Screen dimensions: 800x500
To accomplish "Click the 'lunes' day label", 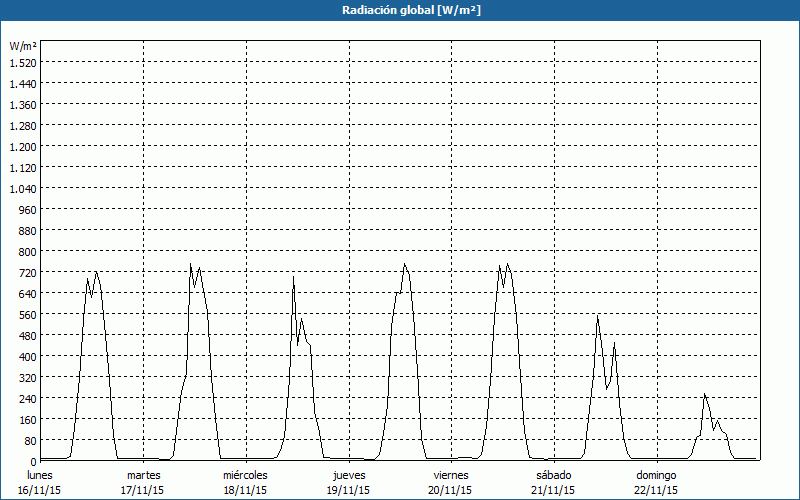I will (40, 475).
